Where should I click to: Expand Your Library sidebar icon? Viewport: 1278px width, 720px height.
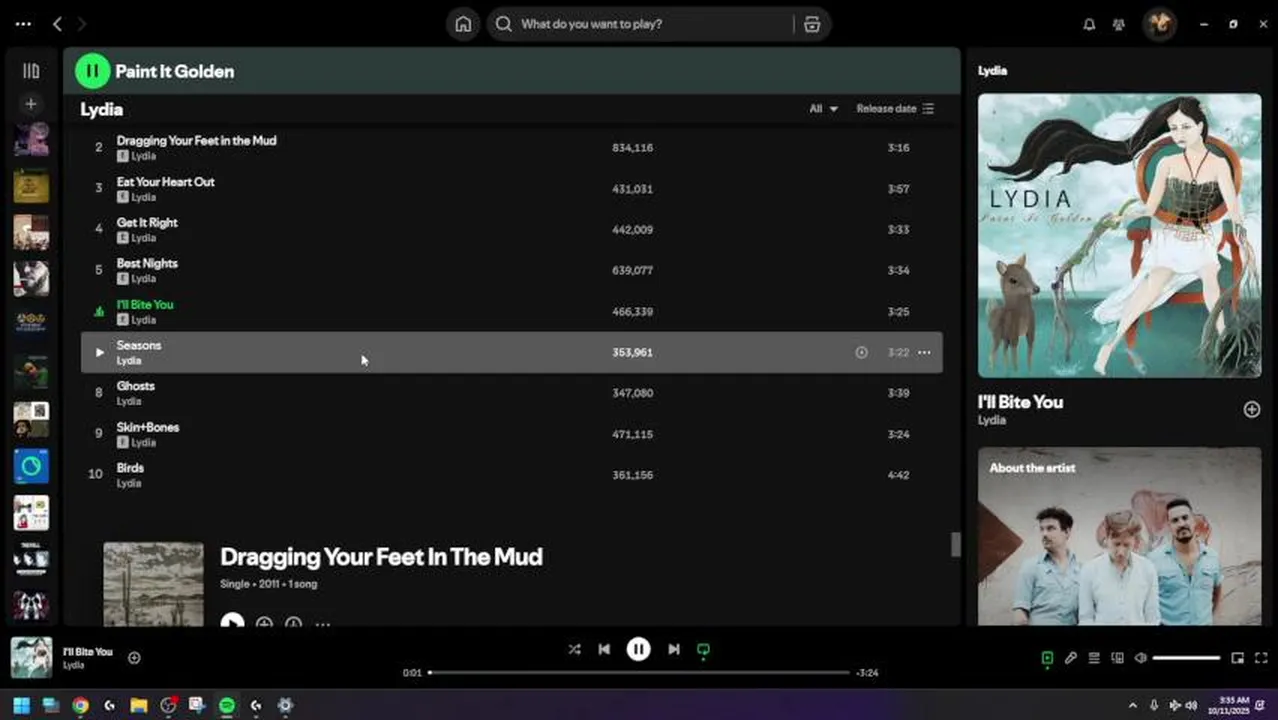[31, 71]
